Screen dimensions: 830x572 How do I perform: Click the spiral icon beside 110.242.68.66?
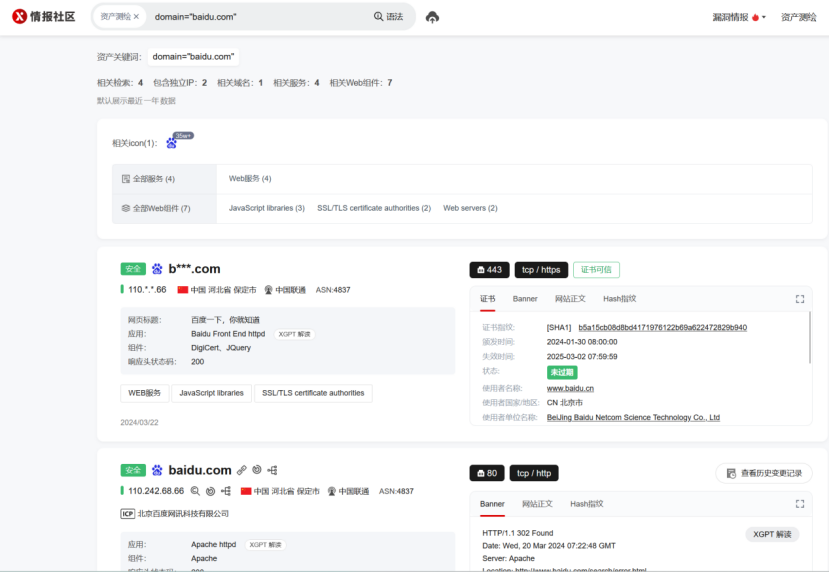tap(211, 491)
